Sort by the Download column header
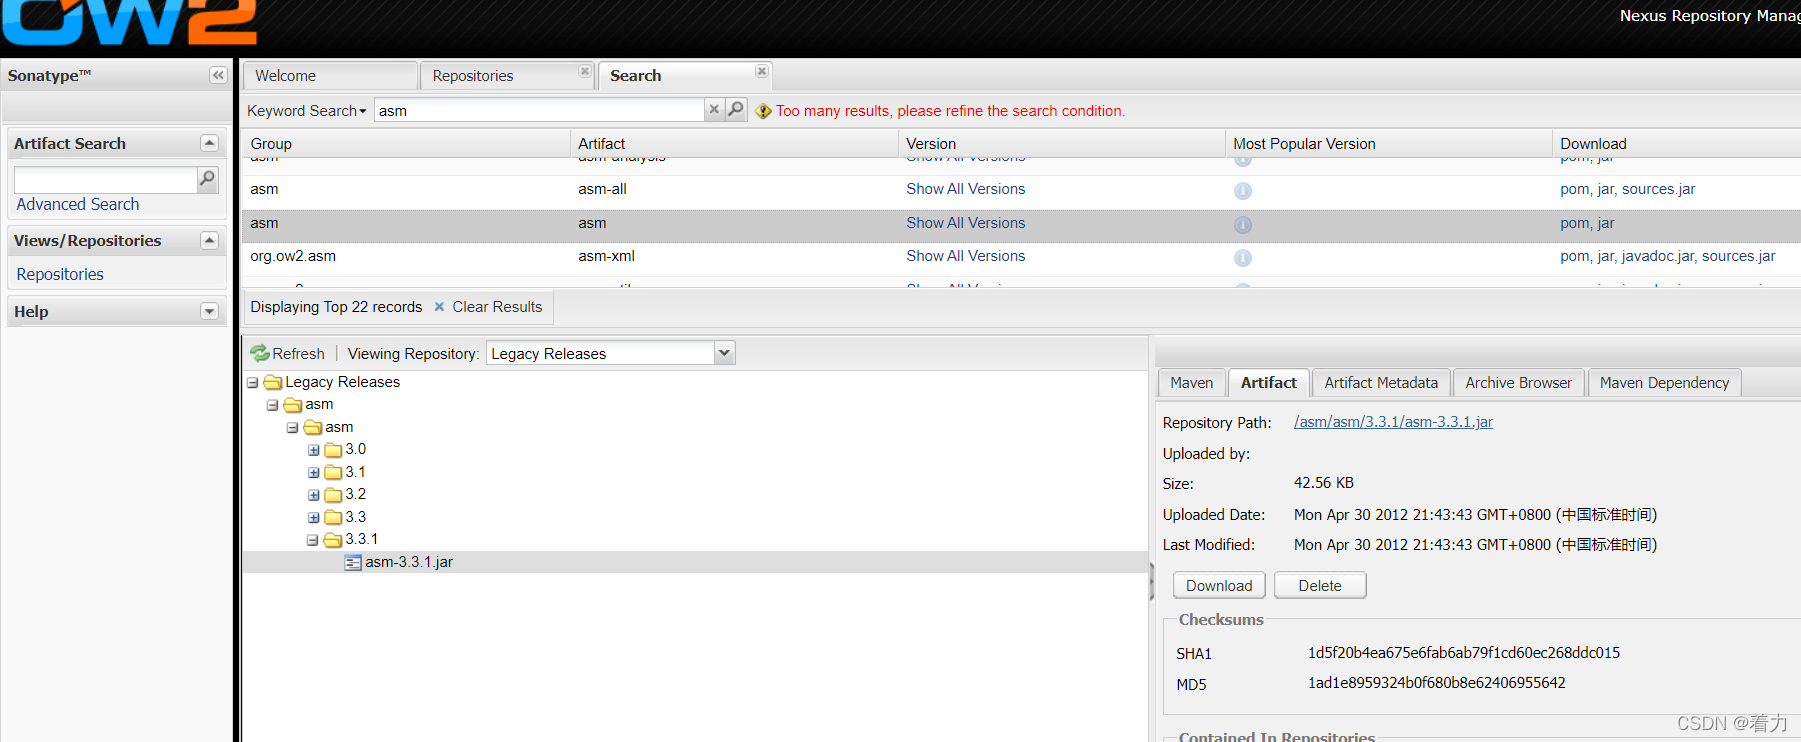This screenshot has width=1801, height=742. pos(1677,143)
